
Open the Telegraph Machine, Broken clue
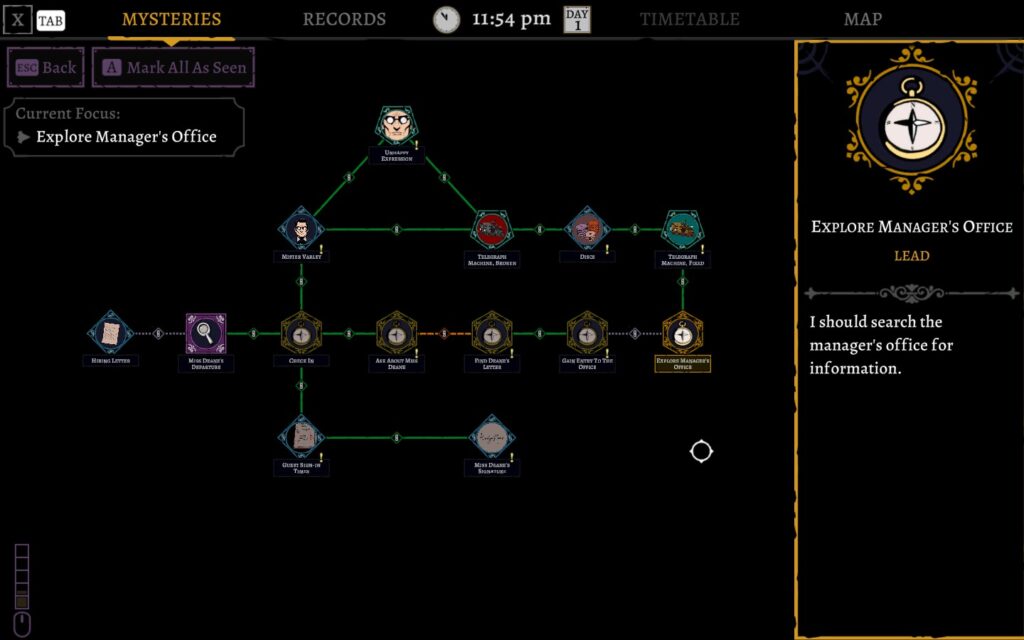pyautogui.click(x=491, y=230)
